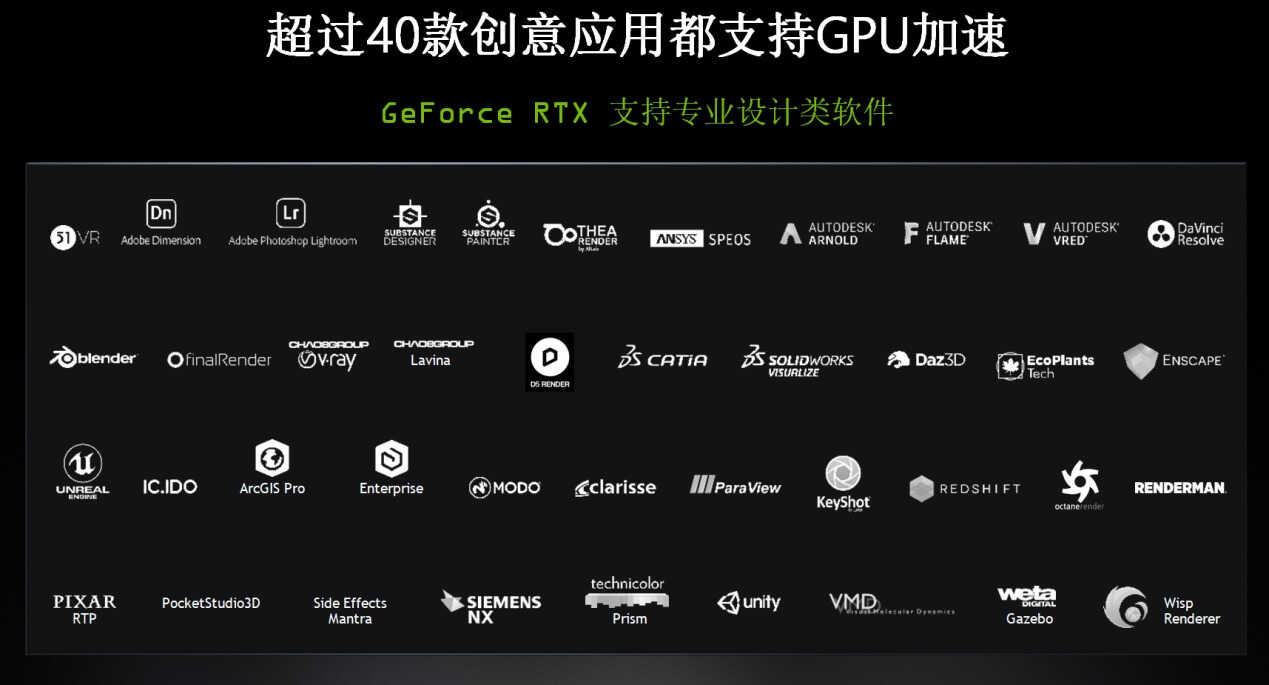Select the PocketStudio3D text
Viewport: 1269px width, 685px height.
click(x=211, y=603)
